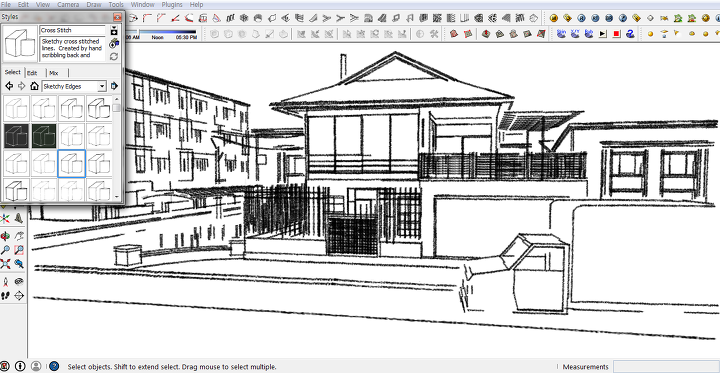Select the Orbit tool
The width and height of the screenshot is (720, 373).
tap(6, 236)
